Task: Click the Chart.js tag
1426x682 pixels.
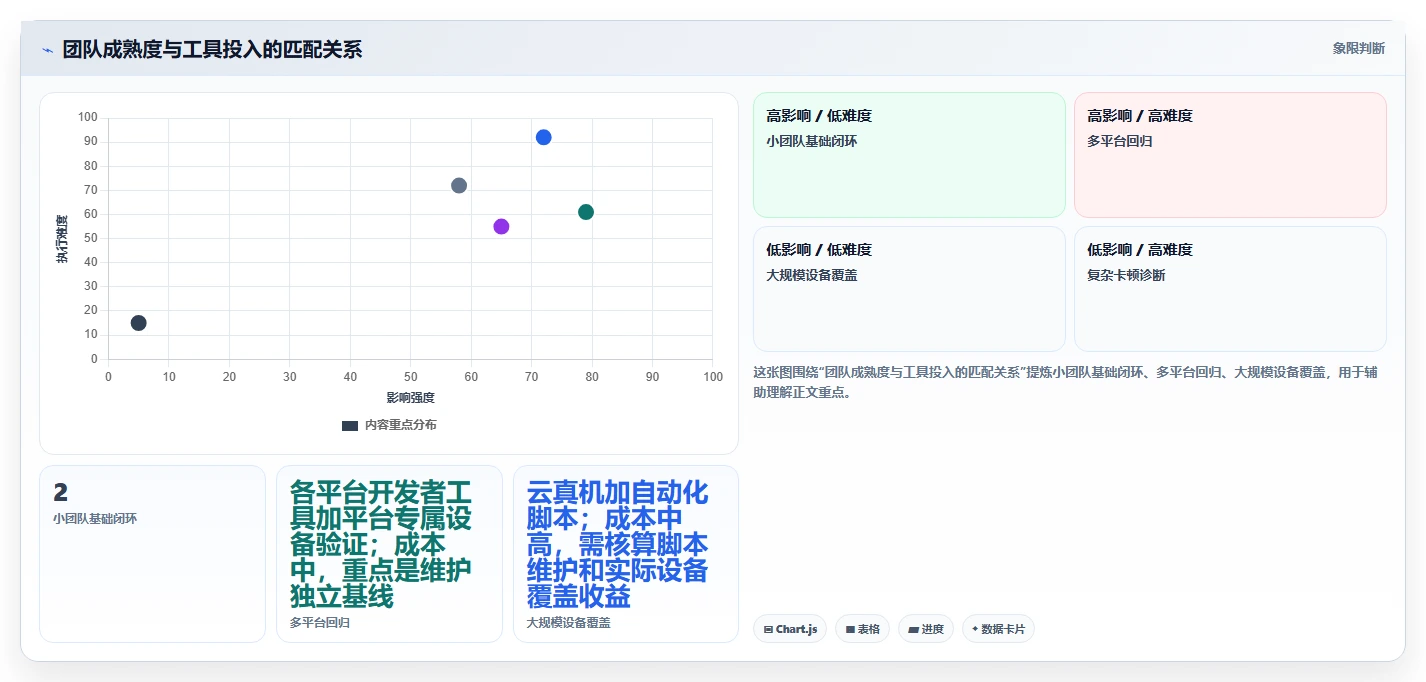Action: tap(790, 629)
